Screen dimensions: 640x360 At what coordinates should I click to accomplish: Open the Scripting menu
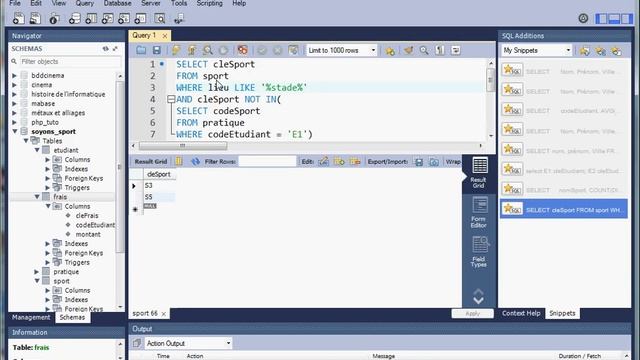coord(209,3)
